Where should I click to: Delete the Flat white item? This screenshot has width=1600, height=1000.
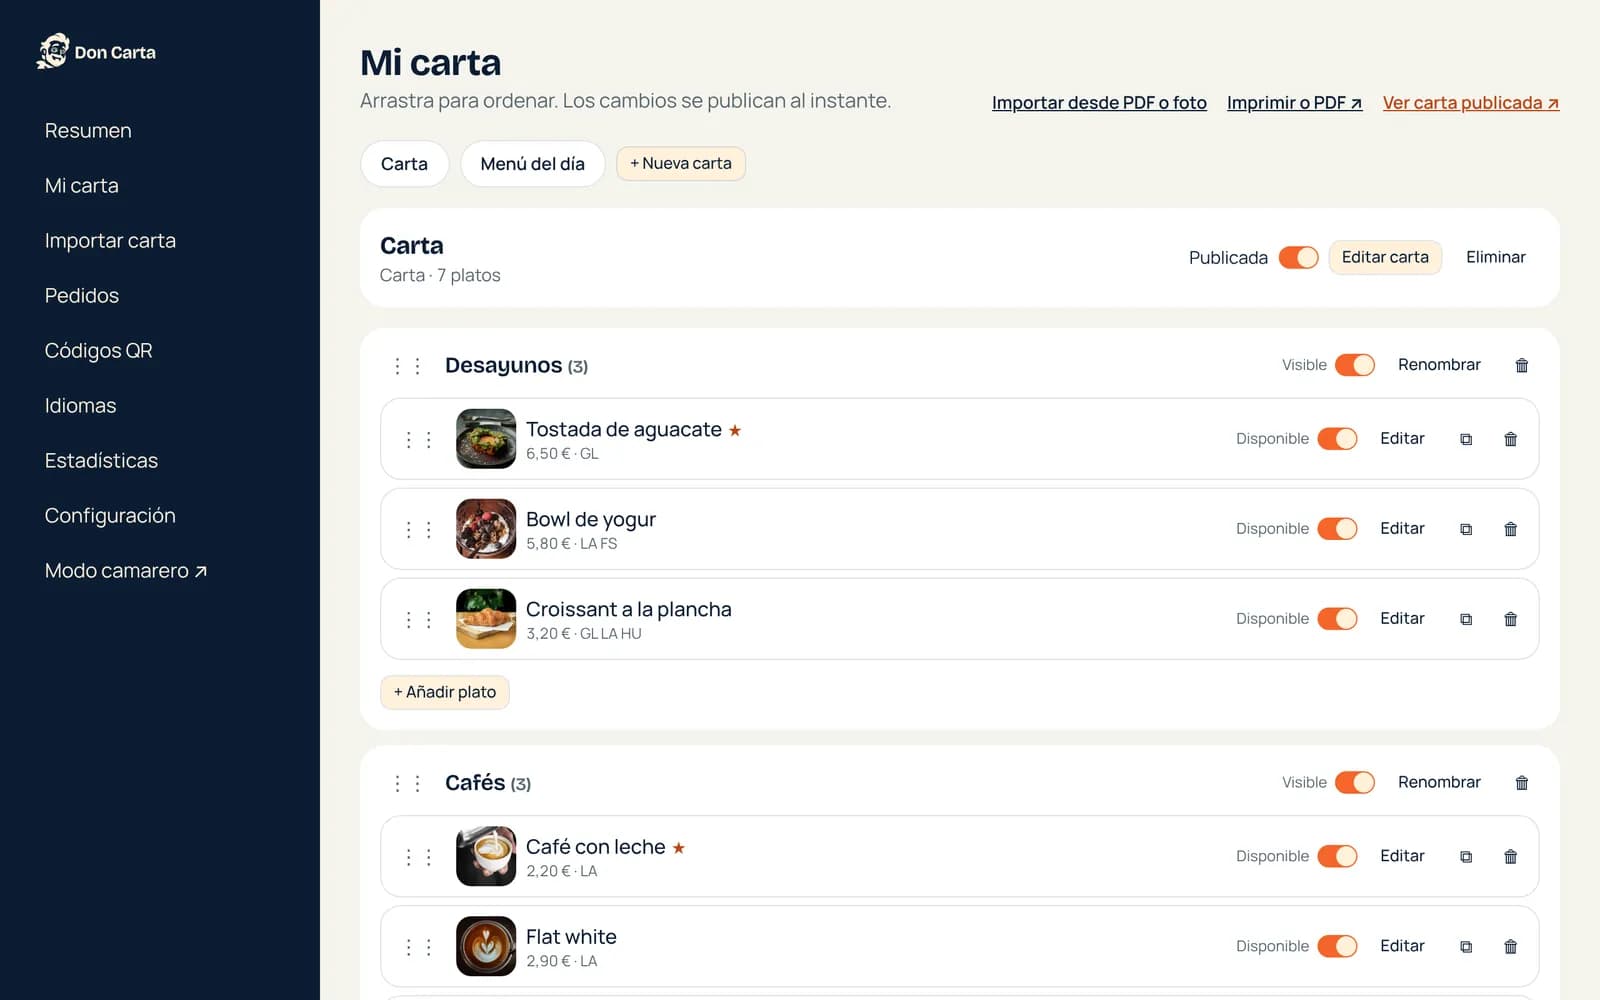[x=1510, y=946]
